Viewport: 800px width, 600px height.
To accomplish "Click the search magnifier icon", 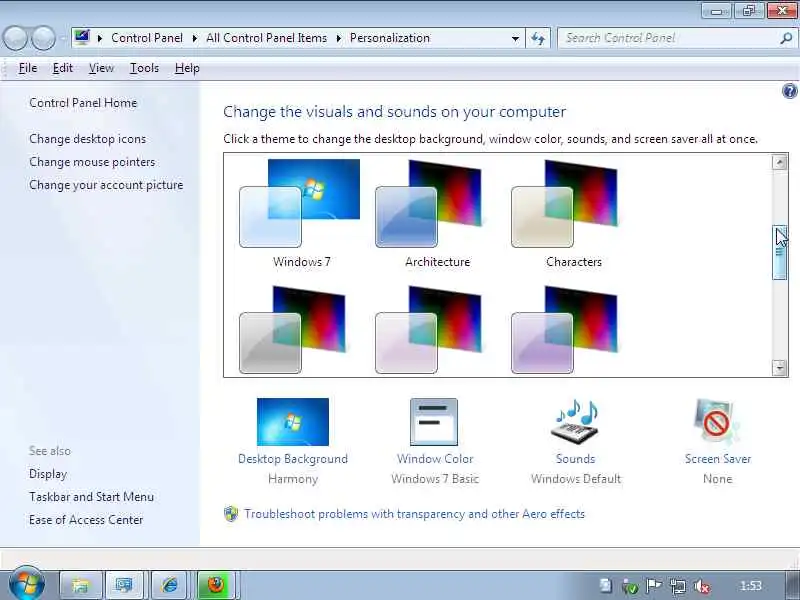I will point(786,38).
